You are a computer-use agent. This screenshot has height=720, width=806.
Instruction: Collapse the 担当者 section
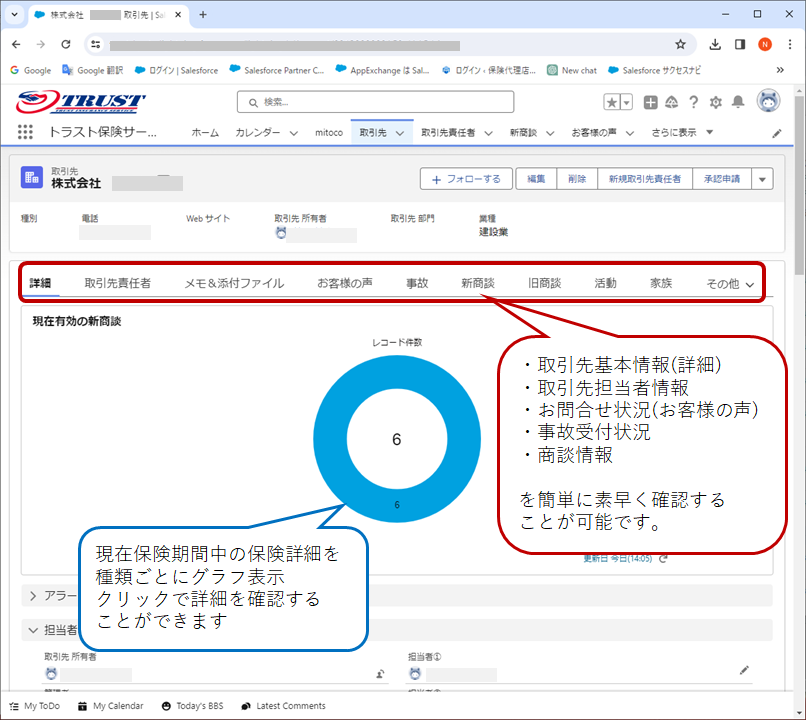click(x=33, y=630)
